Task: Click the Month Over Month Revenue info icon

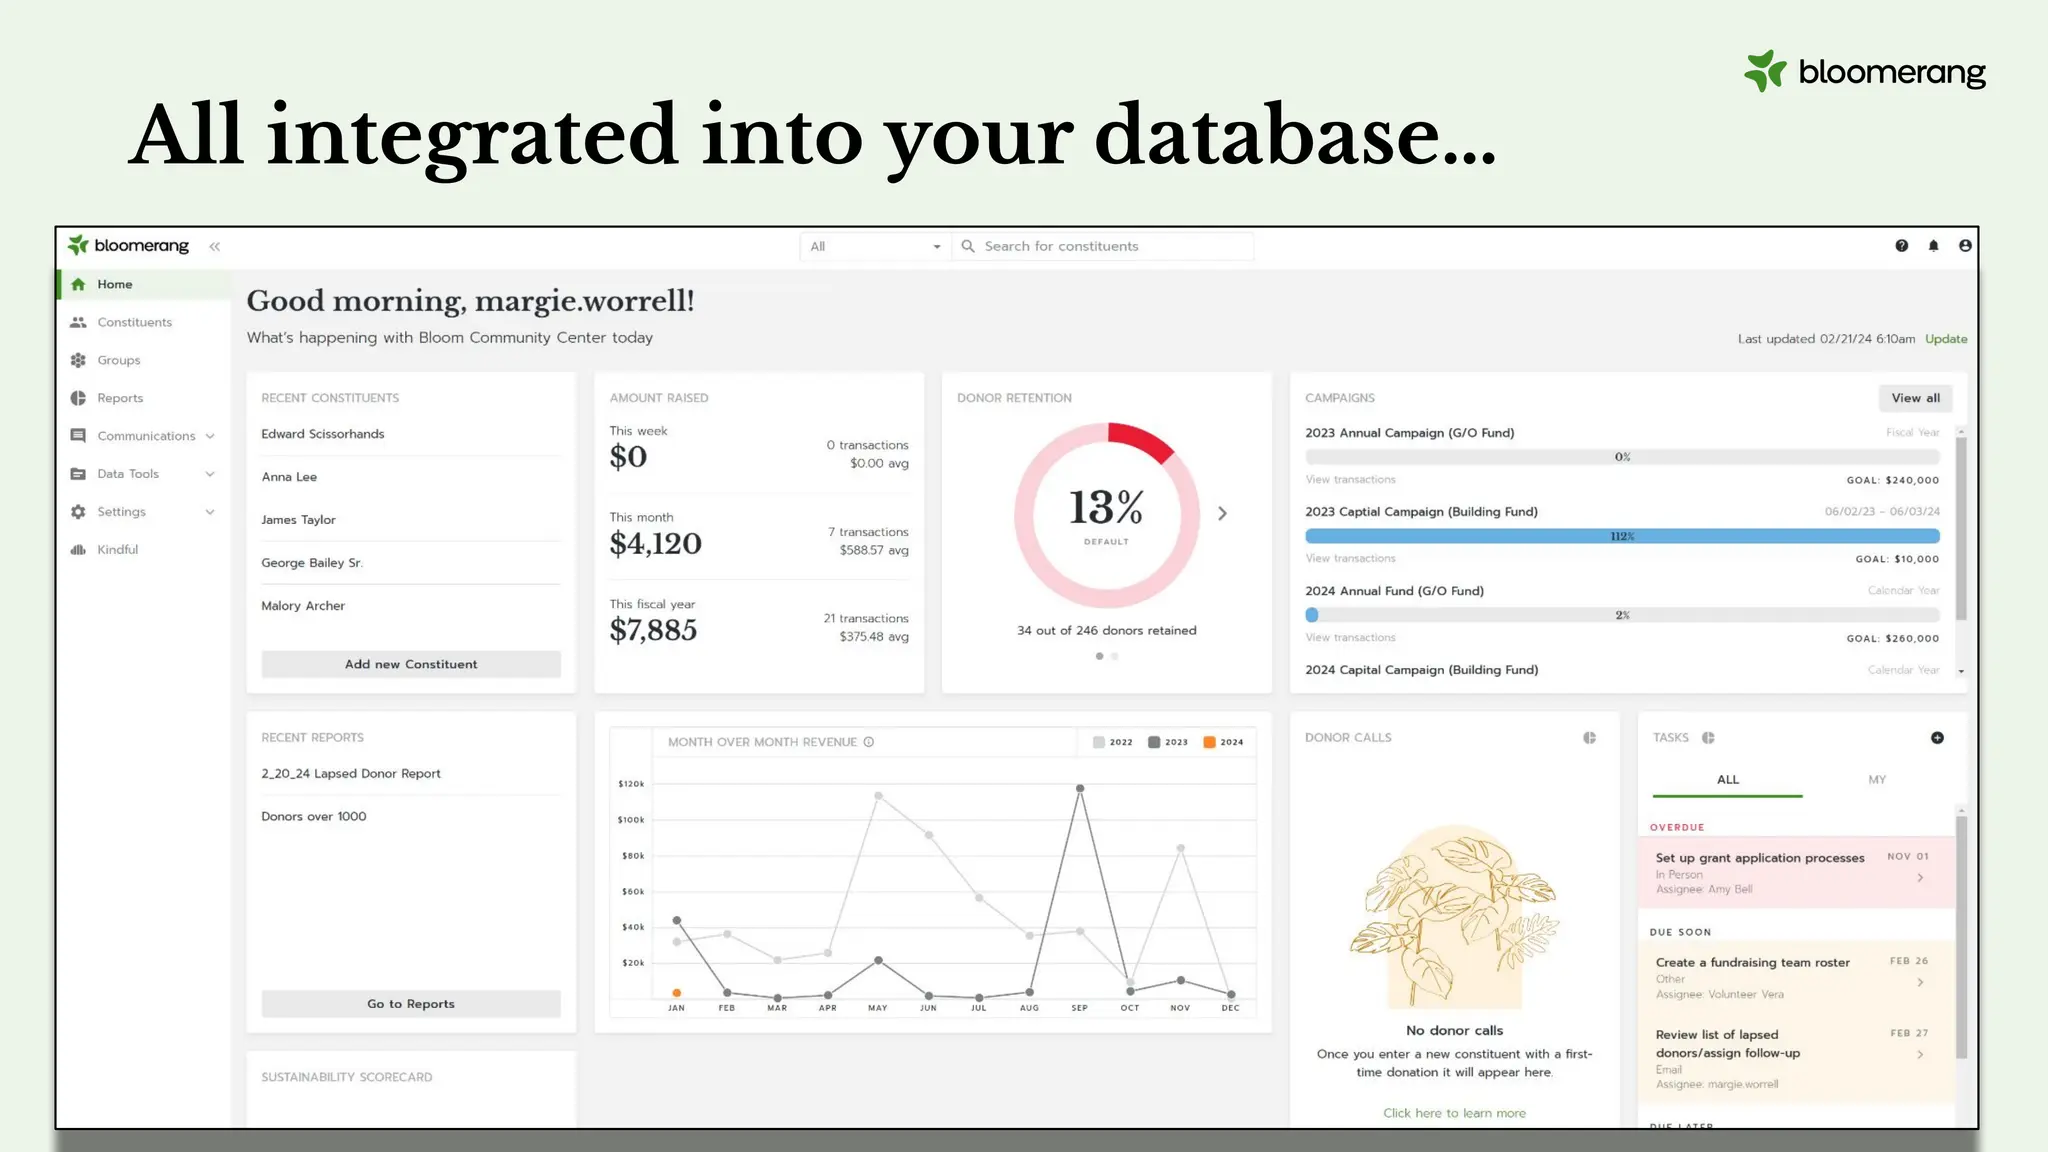Action: (x=869, y=742)
